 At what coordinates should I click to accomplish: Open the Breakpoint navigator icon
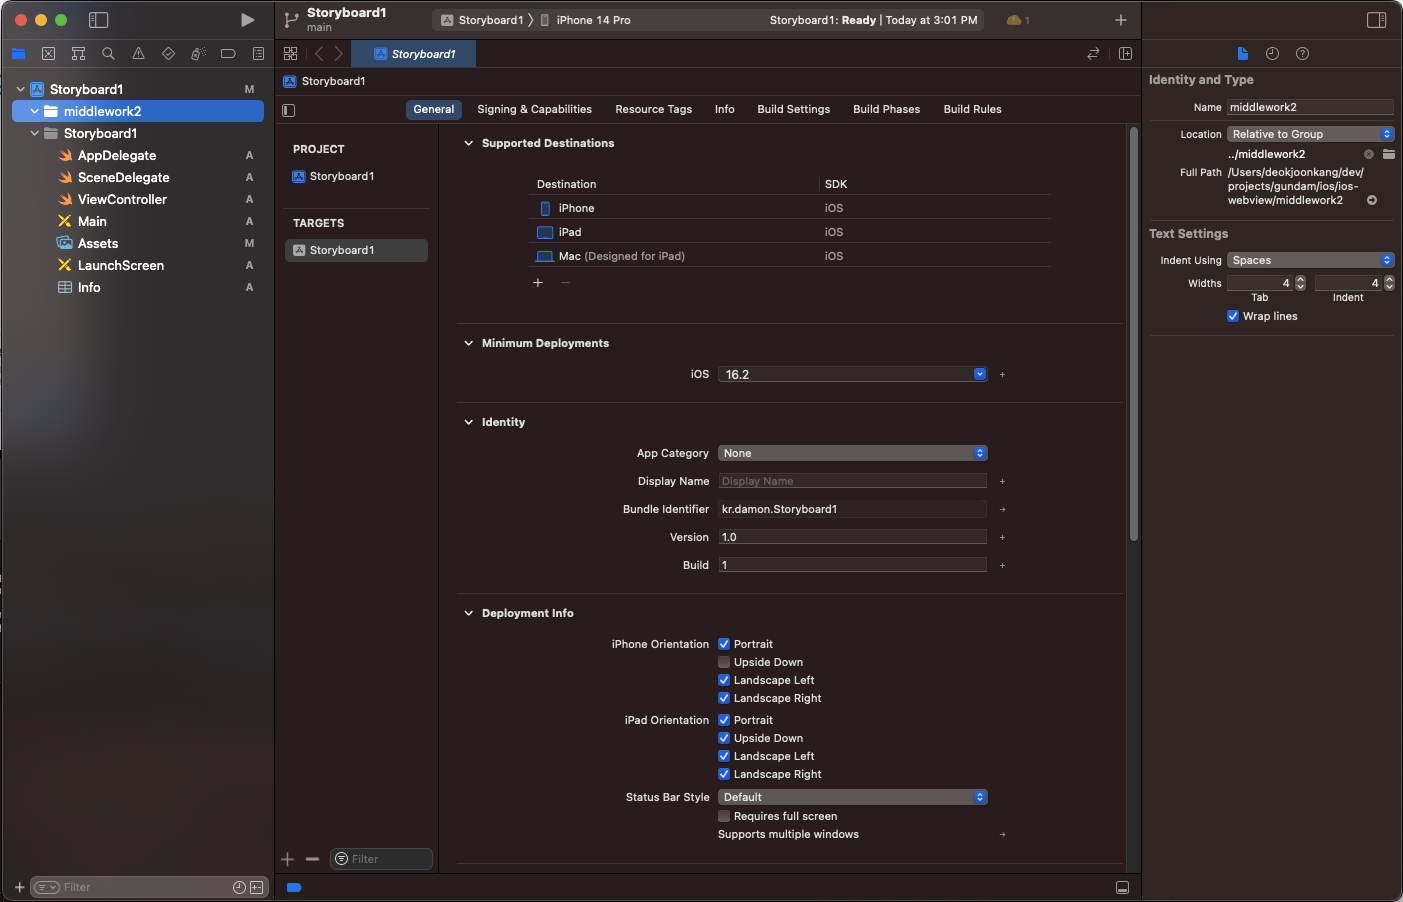click(x=228, y=54)
